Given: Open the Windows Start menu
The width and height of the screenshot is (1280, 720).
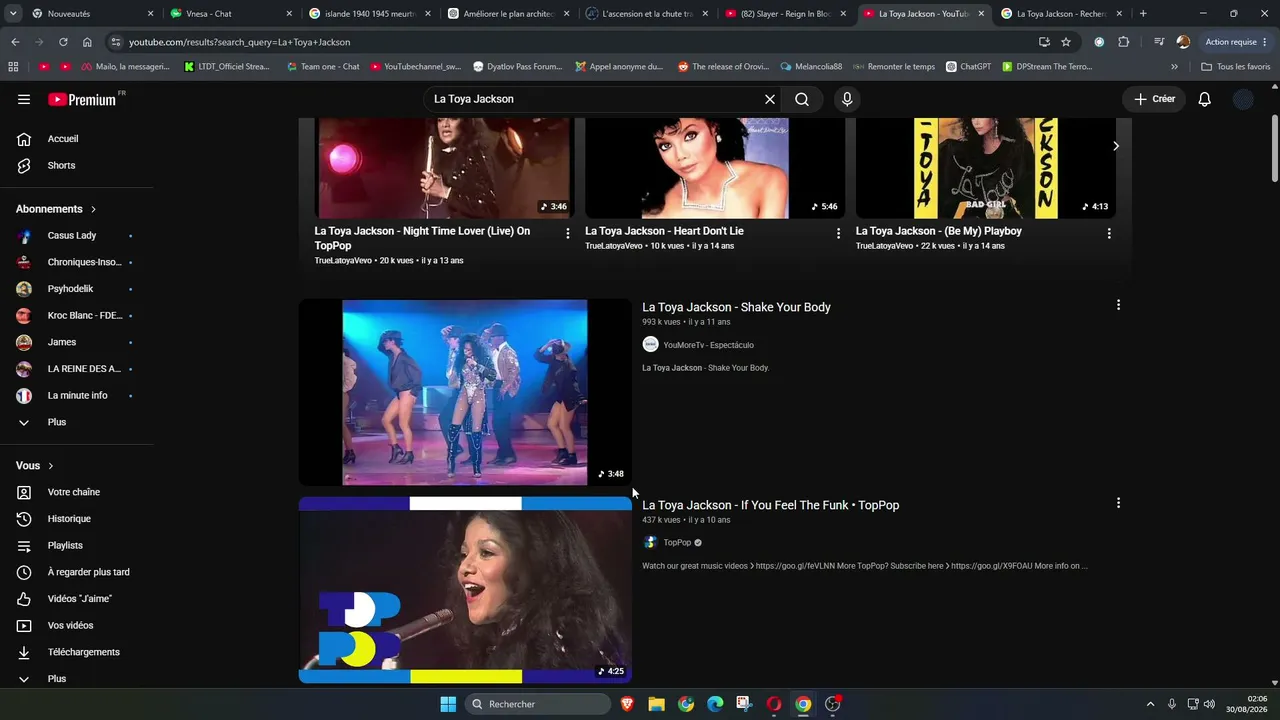Looking at the screenshot, I should 448,704.
